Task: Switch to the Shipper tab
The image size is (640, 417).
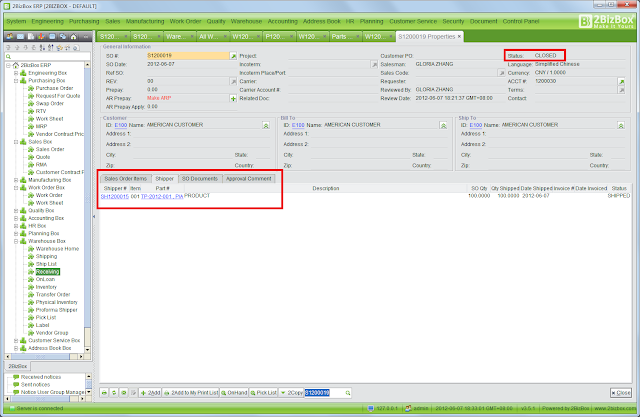Action: click(x=164, y=179)
